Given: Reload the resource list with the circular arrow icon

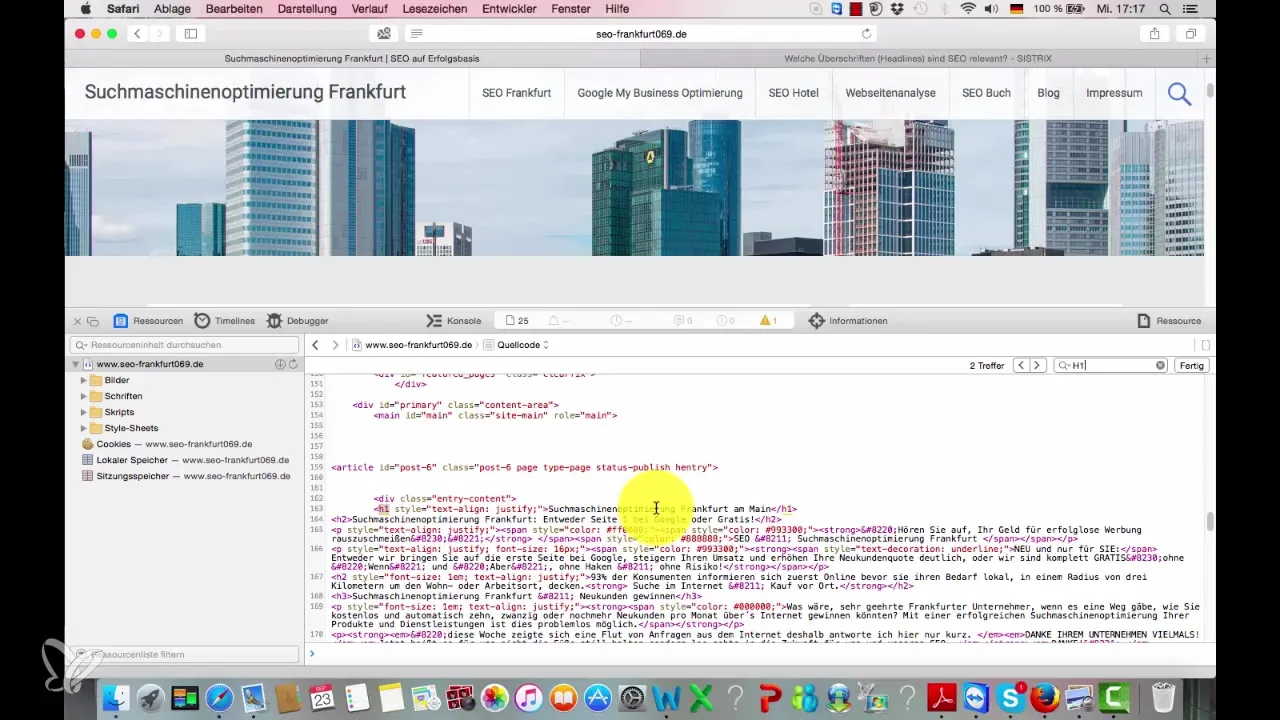Looking at the screenshot, I should (x=293, y=364).
